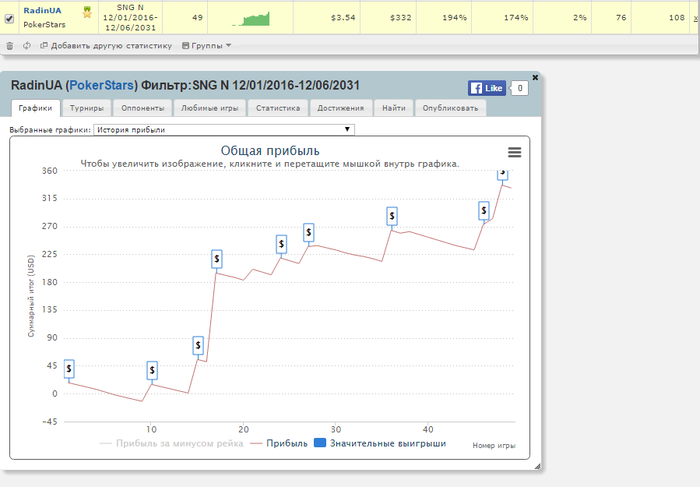The height and width of the screenshot is (487, 700).
Task: Select the 'Найти' tab
Action: (x=394, y=108)
